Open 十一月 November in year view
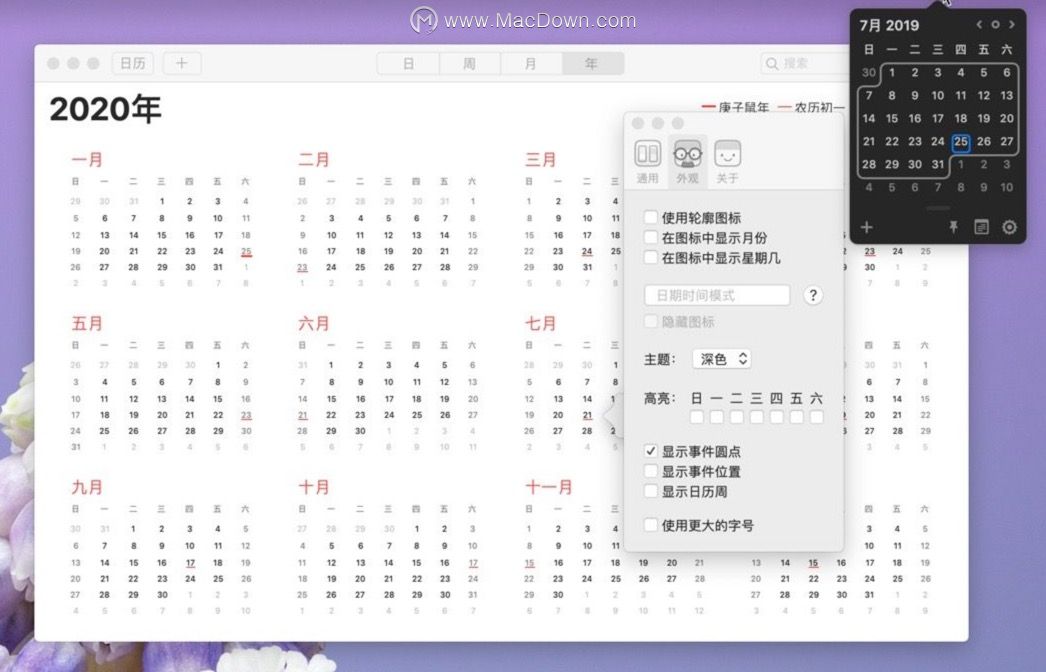 pos(549,486)
